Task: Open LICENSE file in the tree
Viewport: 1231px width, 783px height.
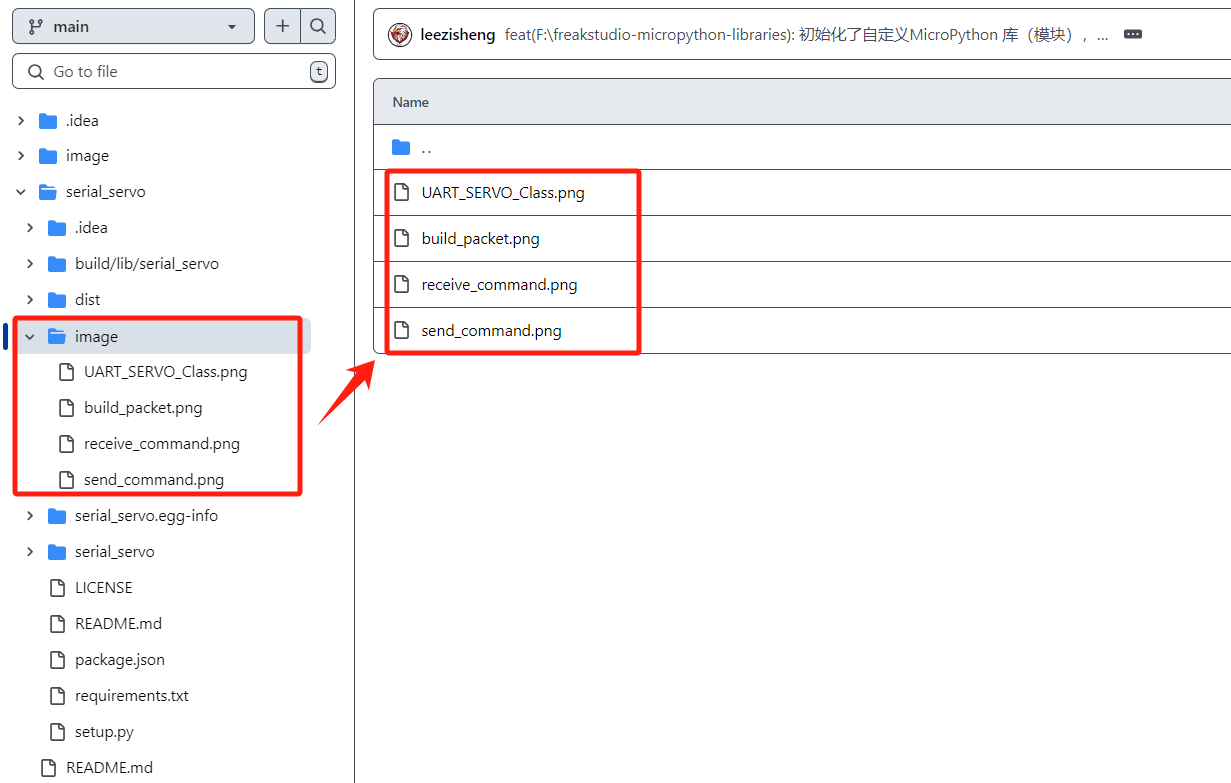Action: pyautogui.click(x=104, y=588)
